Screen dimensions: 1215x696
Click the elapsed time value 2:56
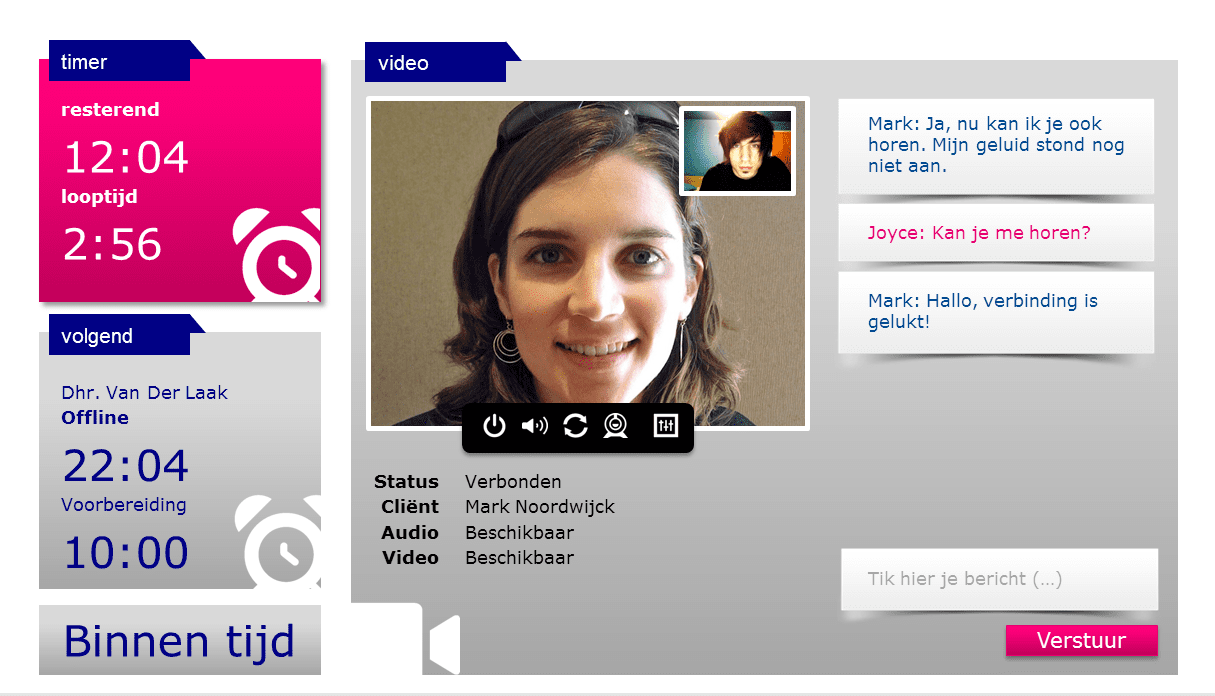coord(113,245)
